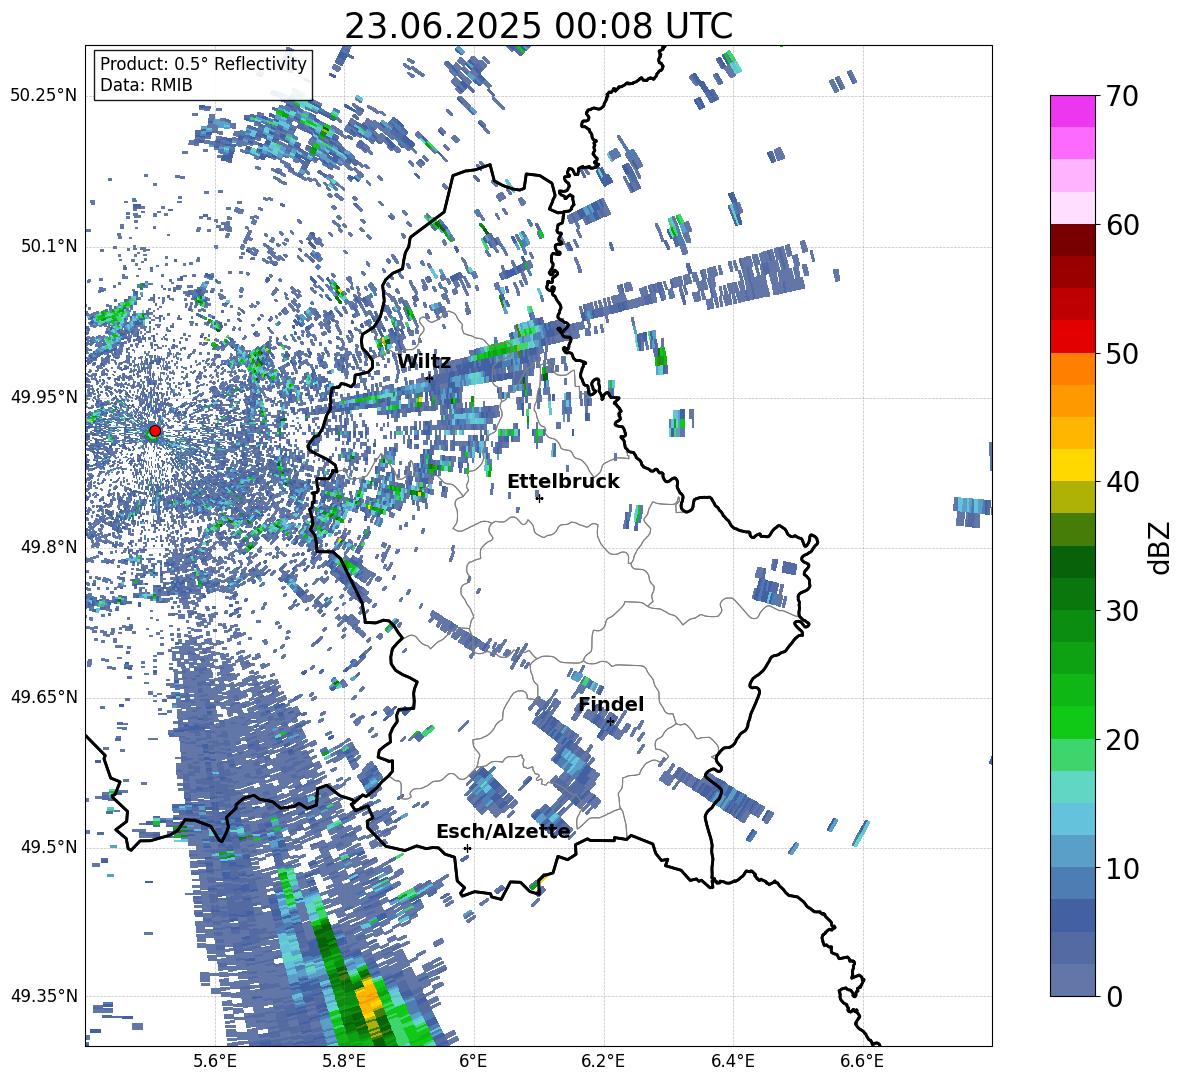Screen dimensions: 1184x1081
Task: Click the 30 value on the colorbar
Action: tap(1122, 611)
